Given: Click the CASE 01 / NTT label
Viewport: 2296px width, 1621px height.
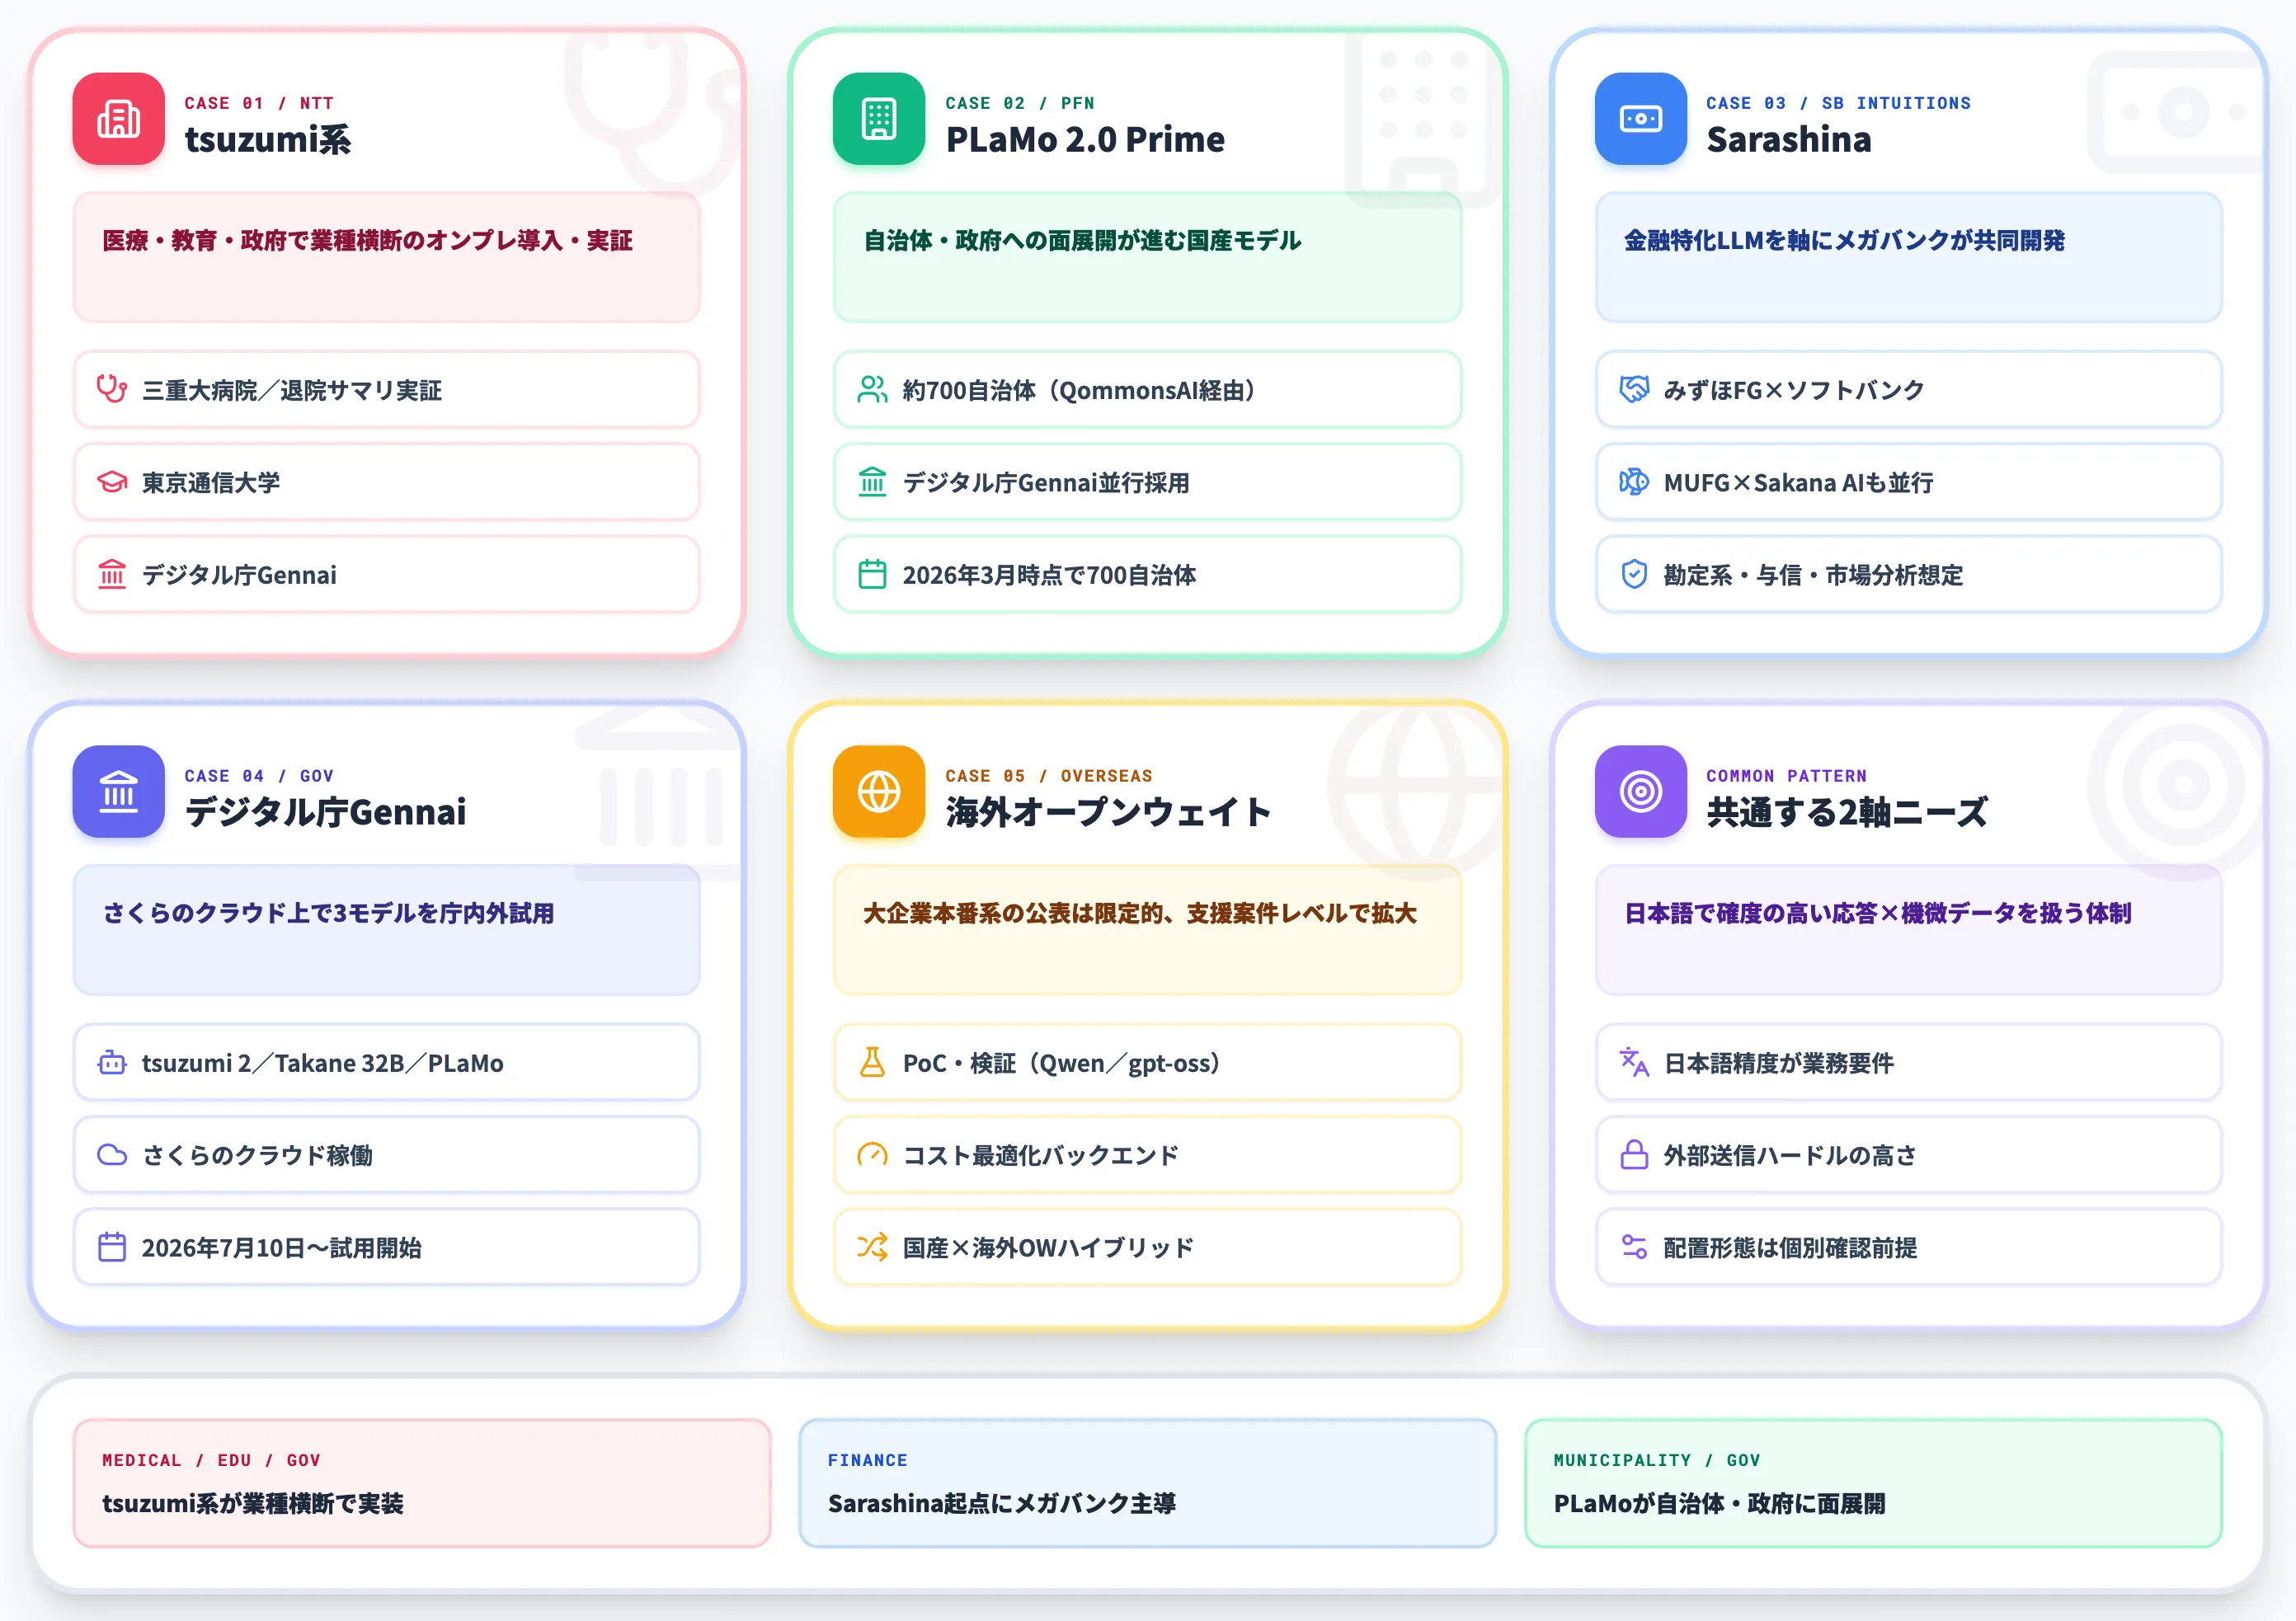Looking at the screenshot, I should [259, 103].
